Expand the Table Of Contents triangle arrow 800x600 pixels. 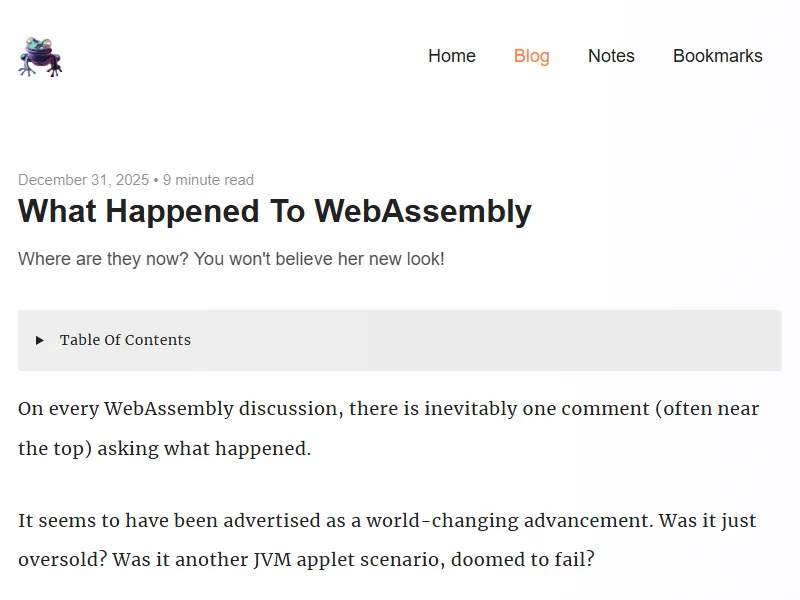click(x=40, y=340)
